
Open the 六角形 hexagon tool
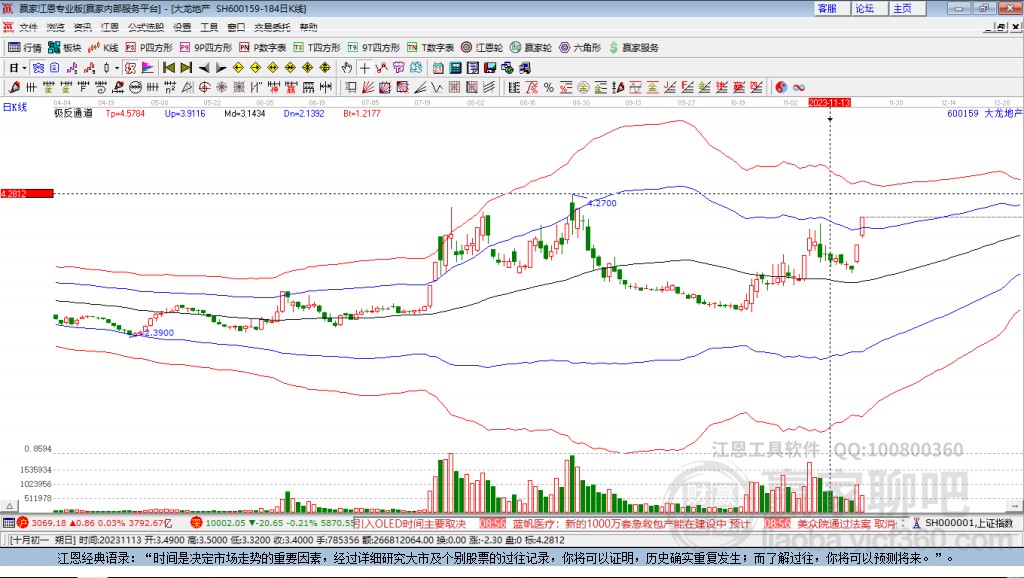[x=578, y=47]
